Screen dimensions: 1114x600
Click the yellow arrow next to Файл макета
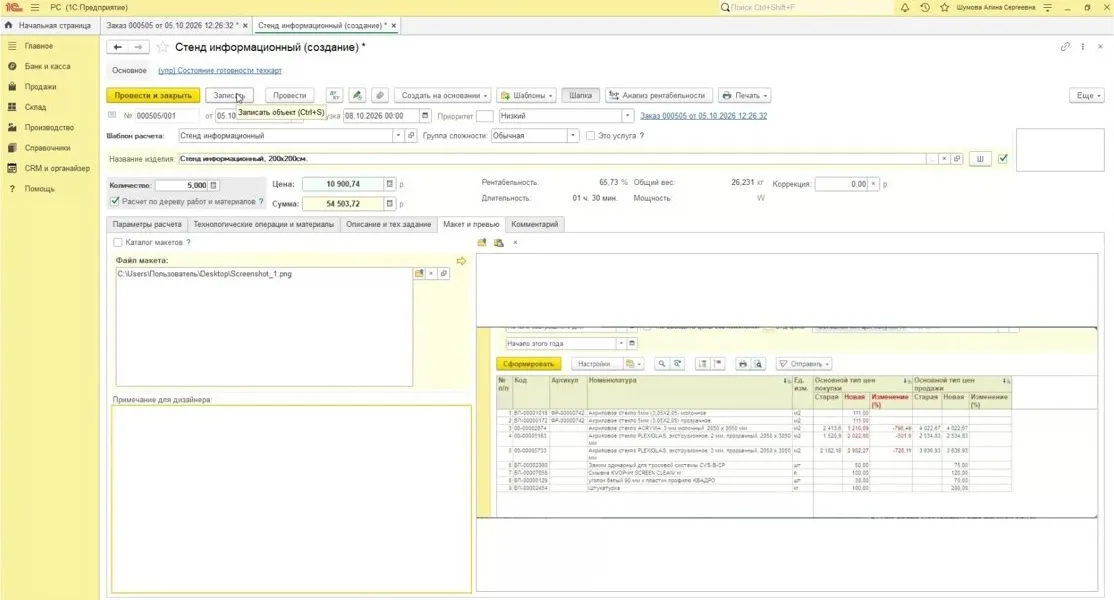coord(461,261)
